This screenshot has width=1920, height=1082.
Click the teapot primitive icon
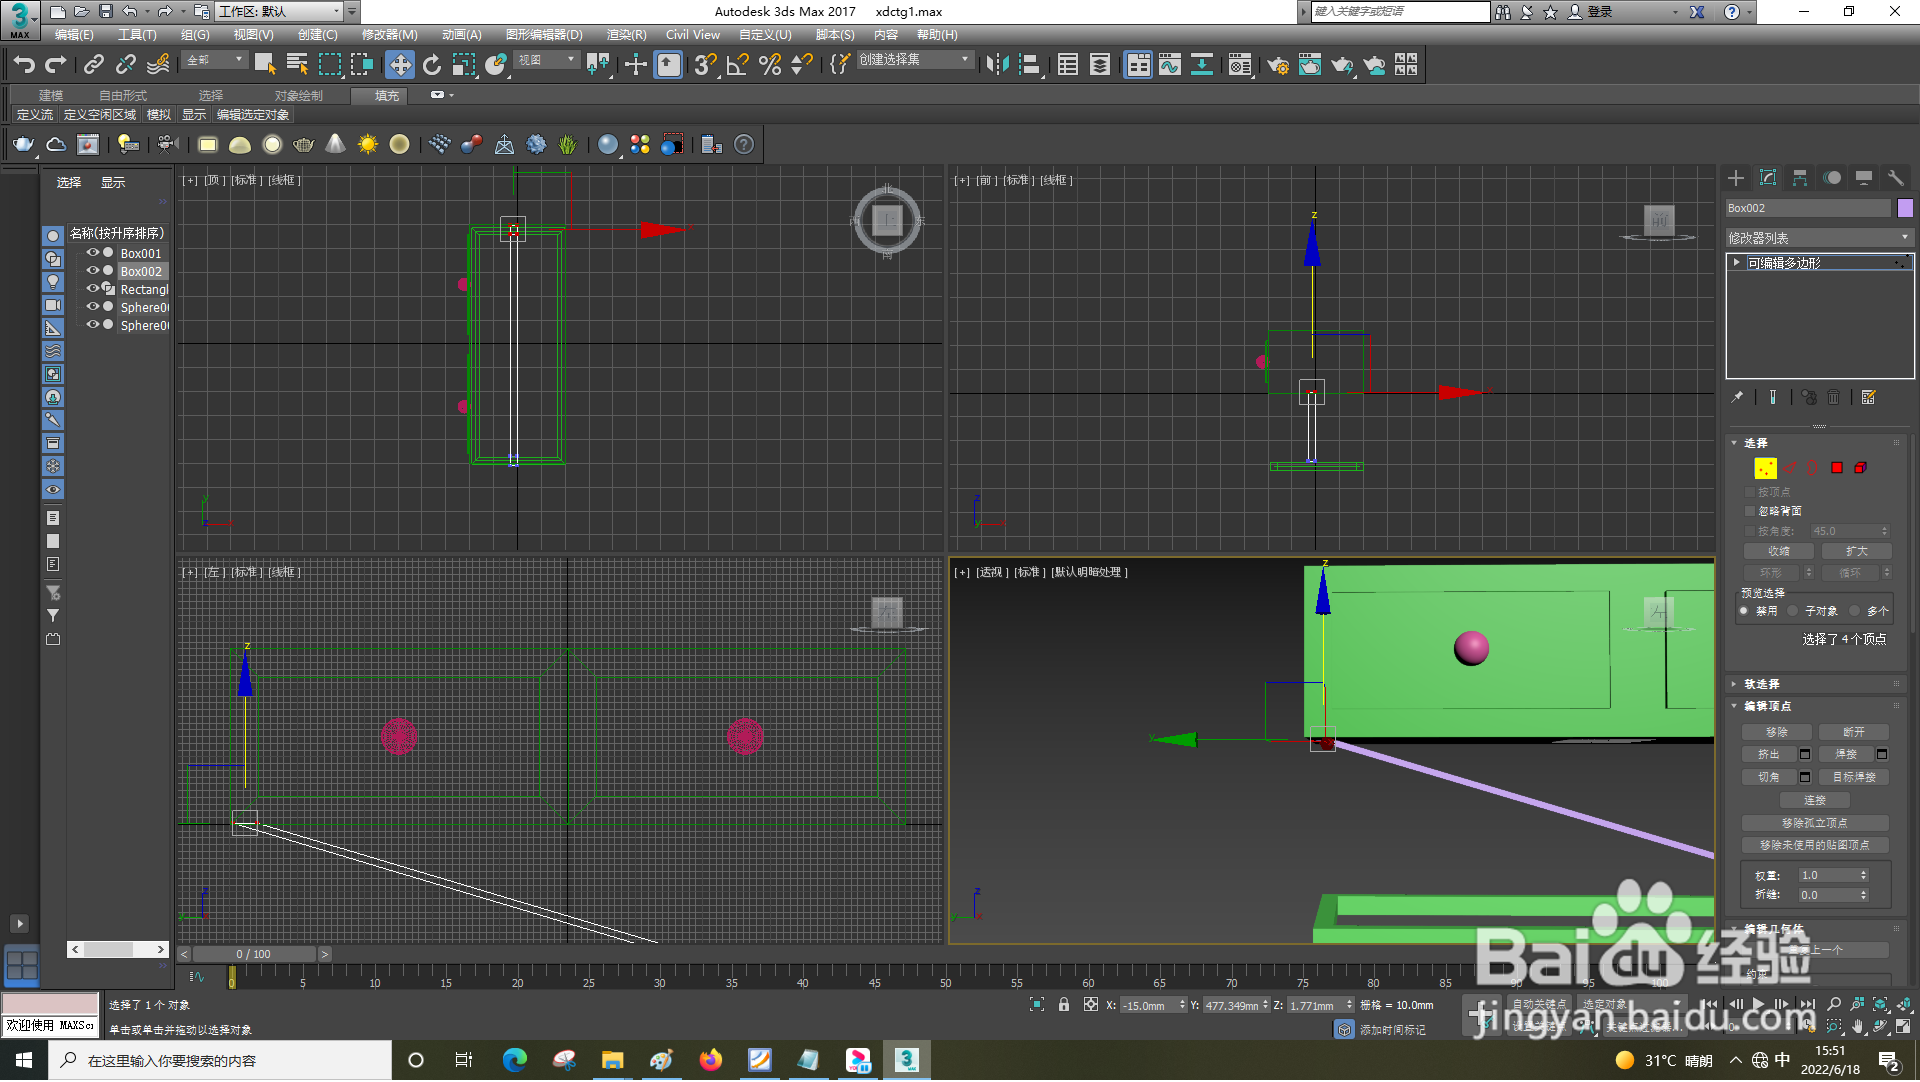coord(23,145)
